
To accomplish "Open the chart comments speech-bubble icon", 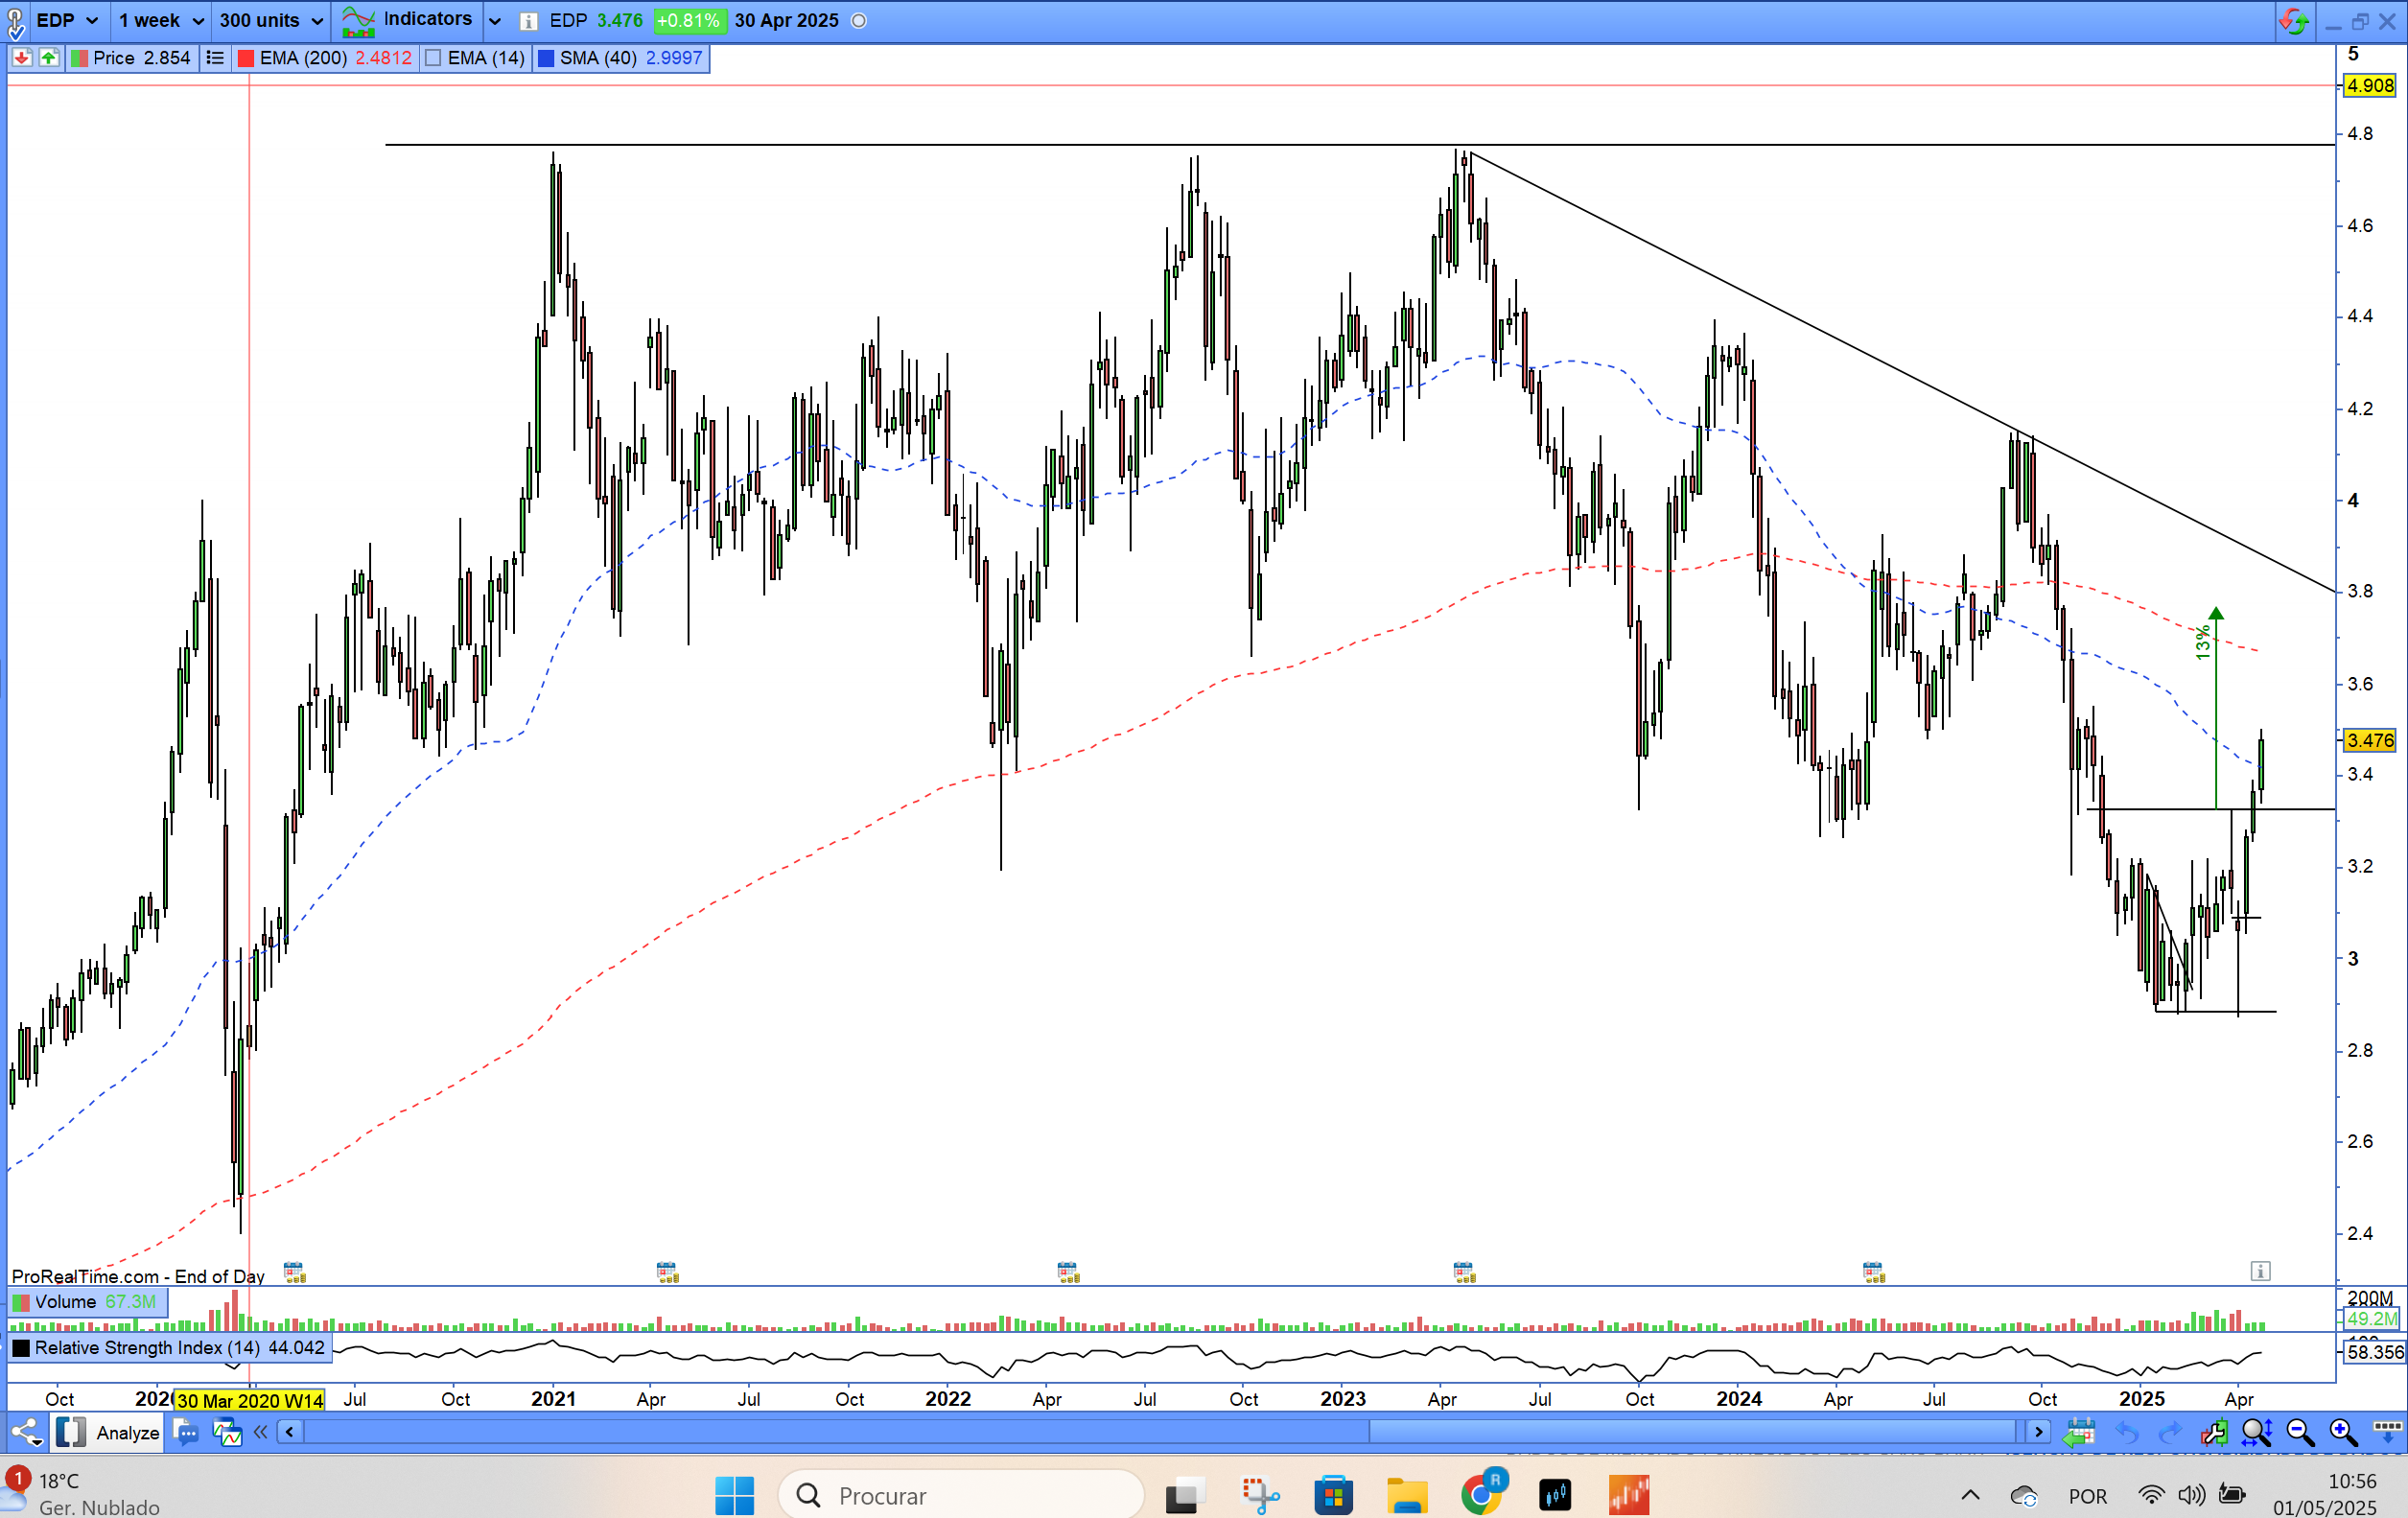I will [x=186, y=1432].
